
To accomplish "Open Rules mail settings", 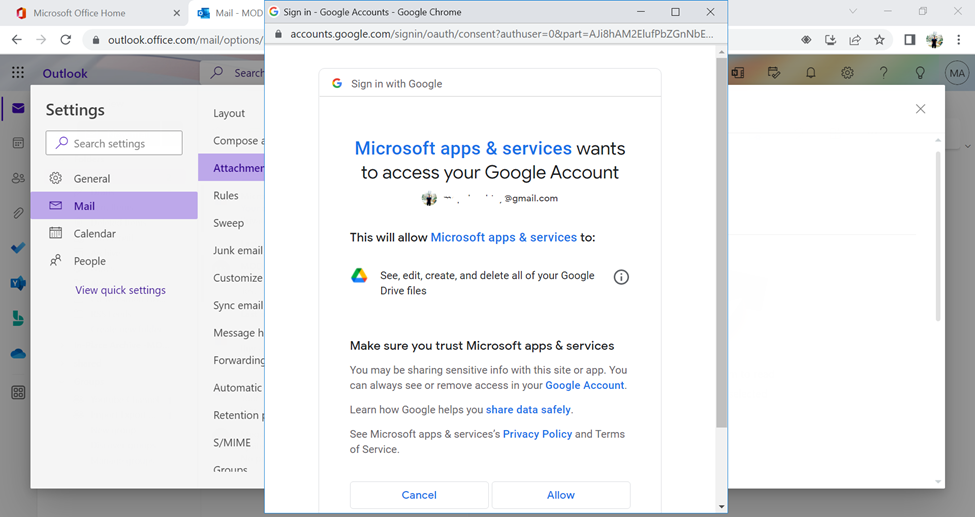I will pos(226,195).
